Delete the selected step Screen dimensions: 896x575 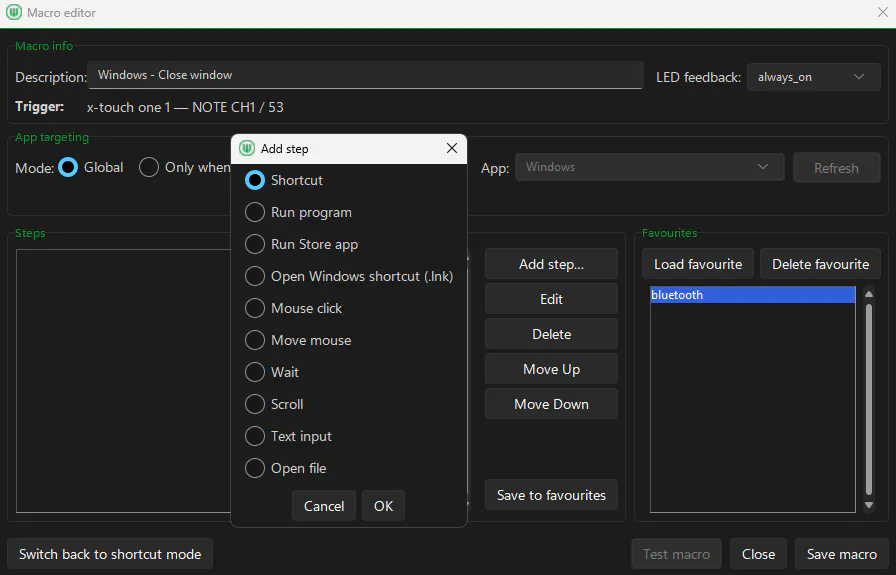coord(551,334)
